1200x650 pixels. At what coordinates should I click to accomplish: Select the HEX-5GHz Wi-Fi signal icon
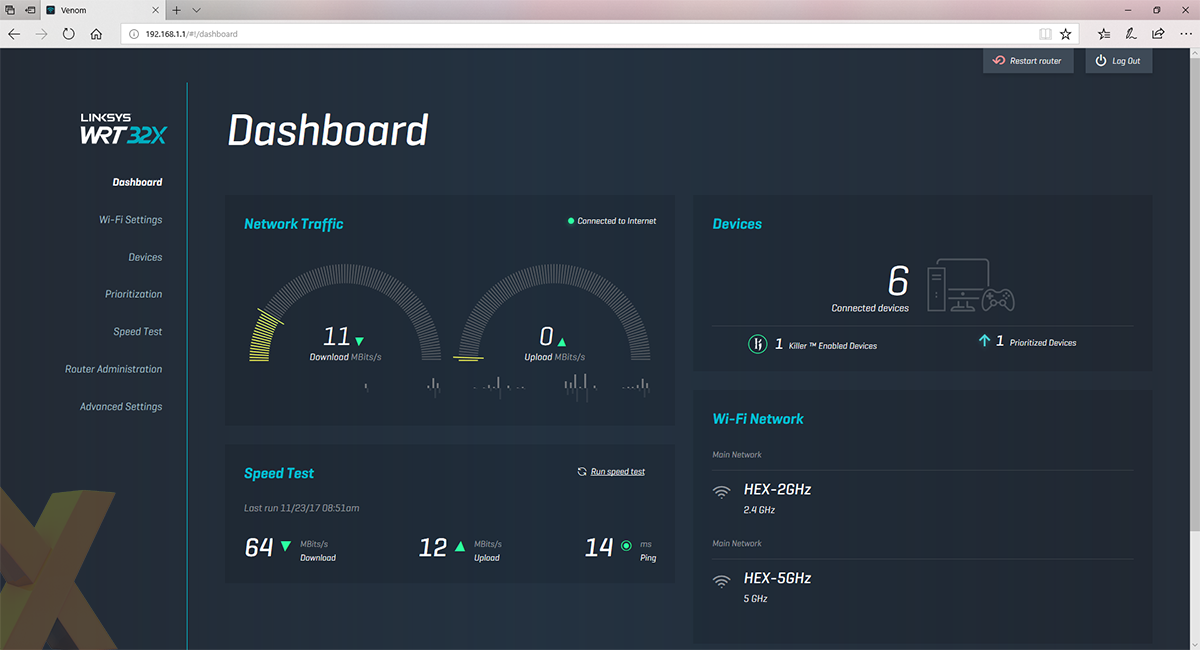pyautogui.click(x=723, y=579)
